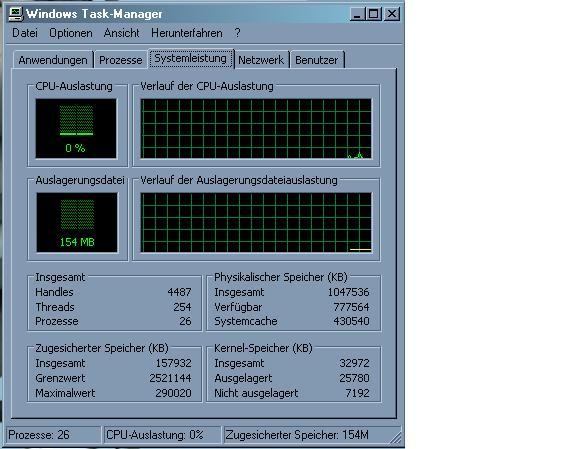Image resolution: width=576 pixels, height=449 pixels.
Task: Click the Task-Manager title bar icon
Action: pyautogui.click(x=16, y=14)
